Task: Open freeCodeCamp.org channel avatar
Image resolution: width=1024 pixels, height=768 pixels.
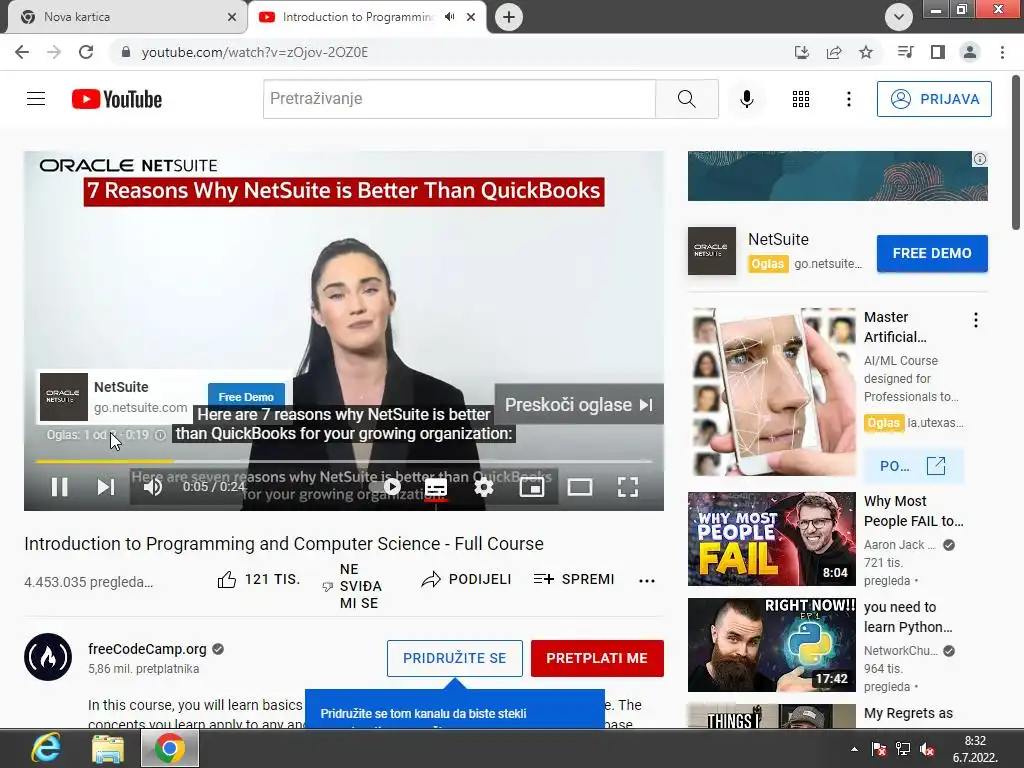Action: tap(48, 657)
